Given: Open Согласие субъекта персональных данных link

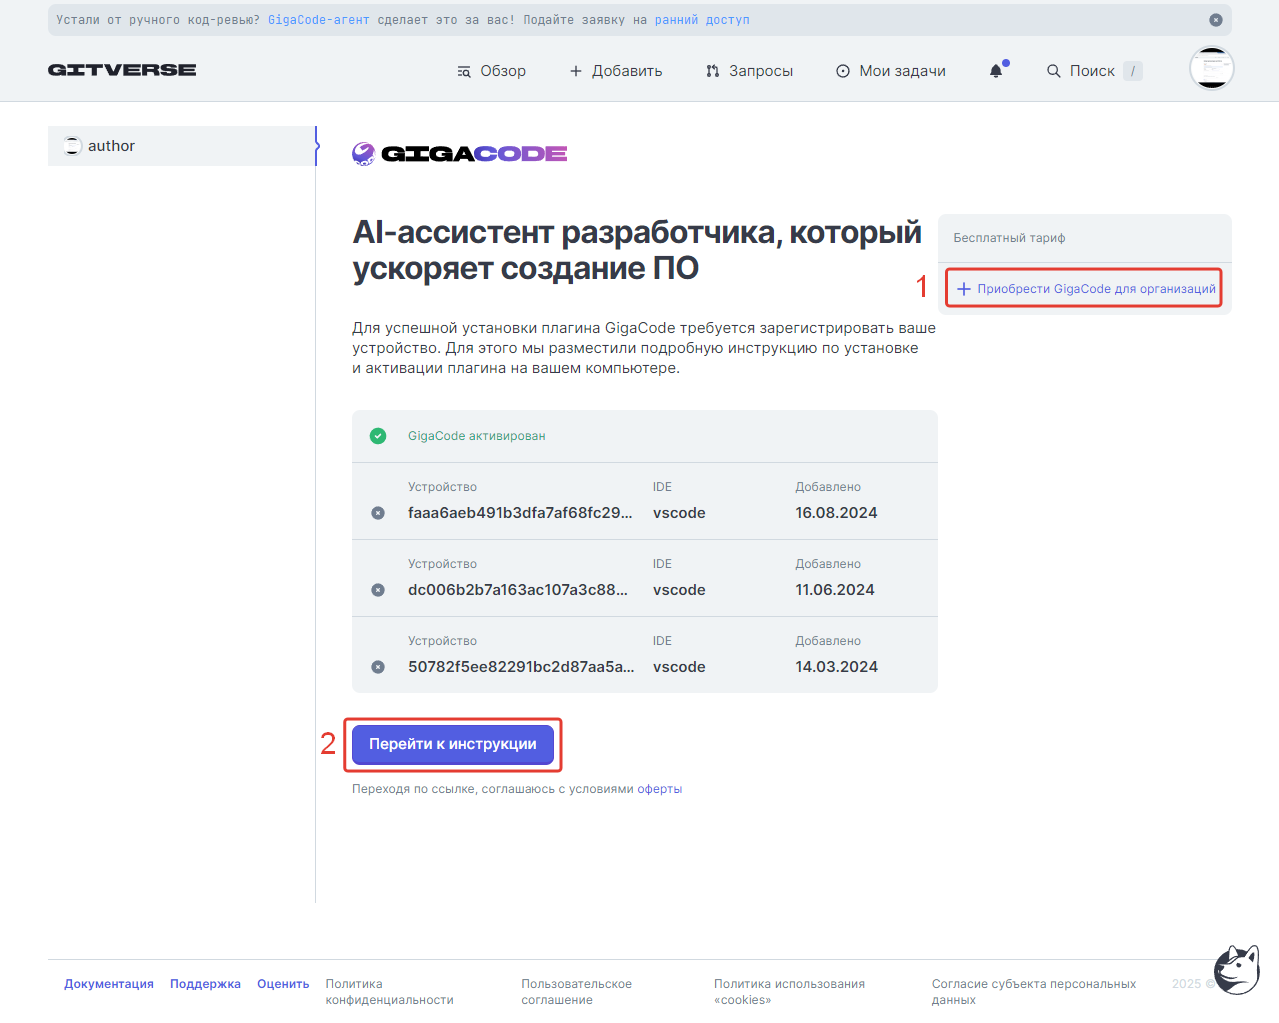Looking at the screenshot, I should coord(1034,992).
